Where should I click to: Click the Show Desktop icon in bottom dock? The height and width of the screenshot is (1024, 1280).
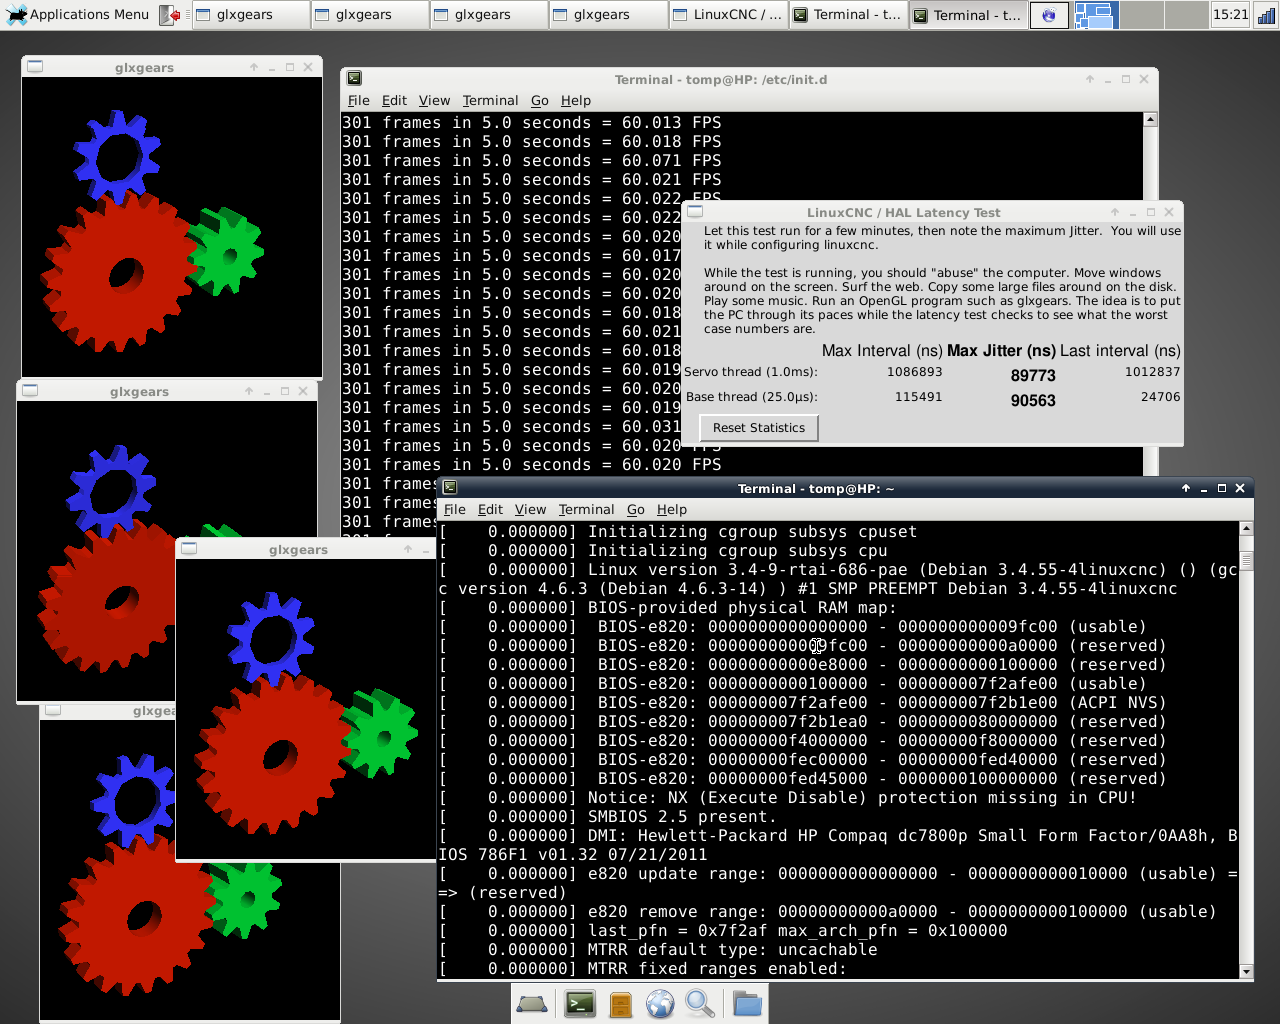coord(531,1003)
